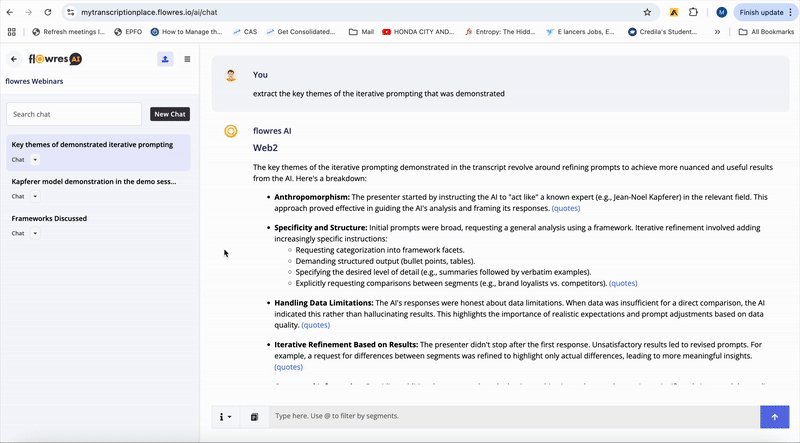
Task: Open Refresh meetings bookmark
Action: click(x=68, y=32)
